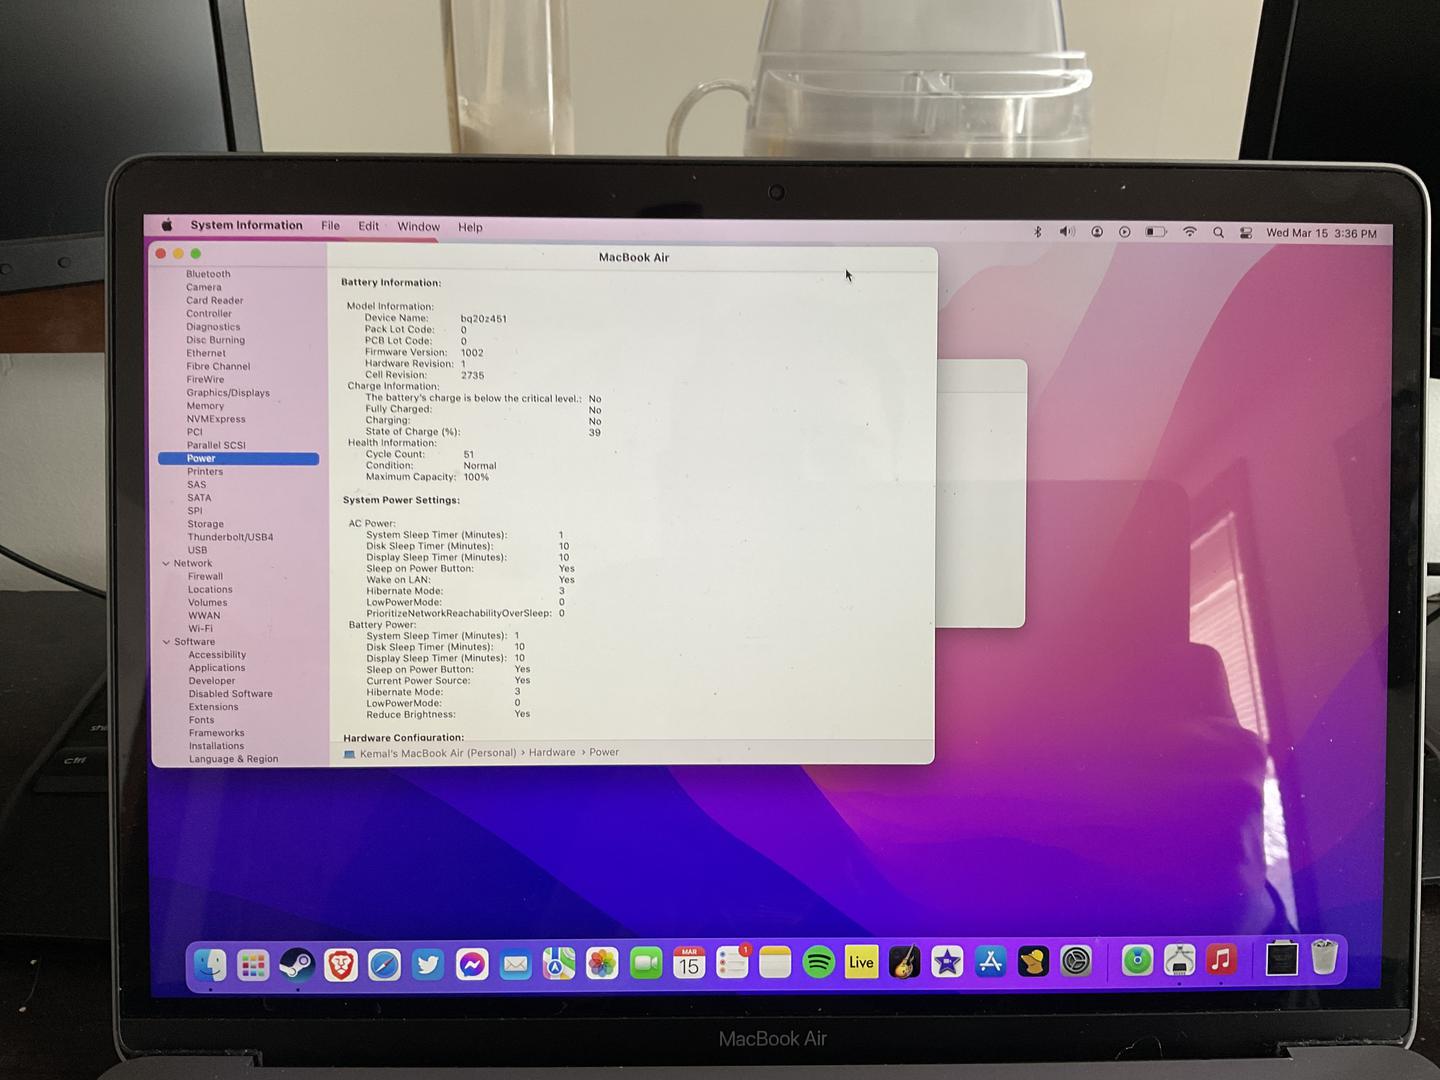Click Hardware in the path bar
Screen dimensions: 1440x1080
[552, 753]
